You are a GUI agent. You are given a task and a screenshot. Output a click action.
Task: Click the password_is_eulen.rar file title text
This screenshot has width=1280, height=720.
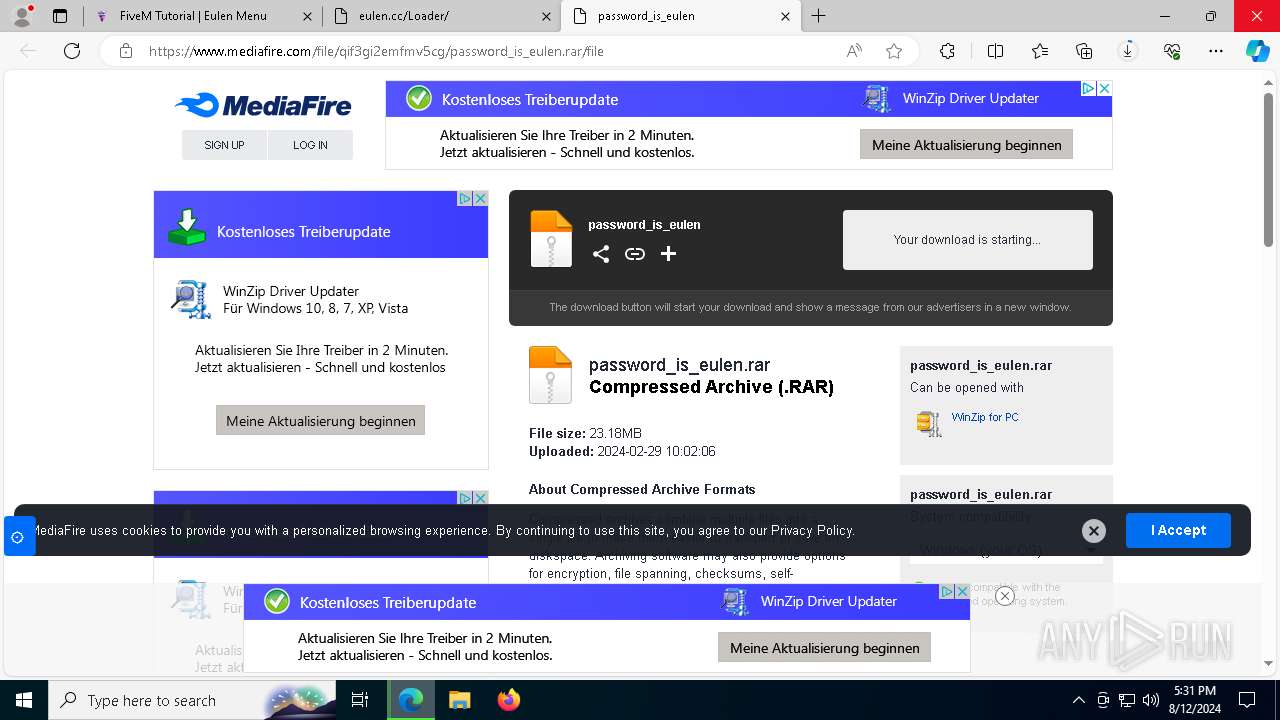click(x=679, y=365)
